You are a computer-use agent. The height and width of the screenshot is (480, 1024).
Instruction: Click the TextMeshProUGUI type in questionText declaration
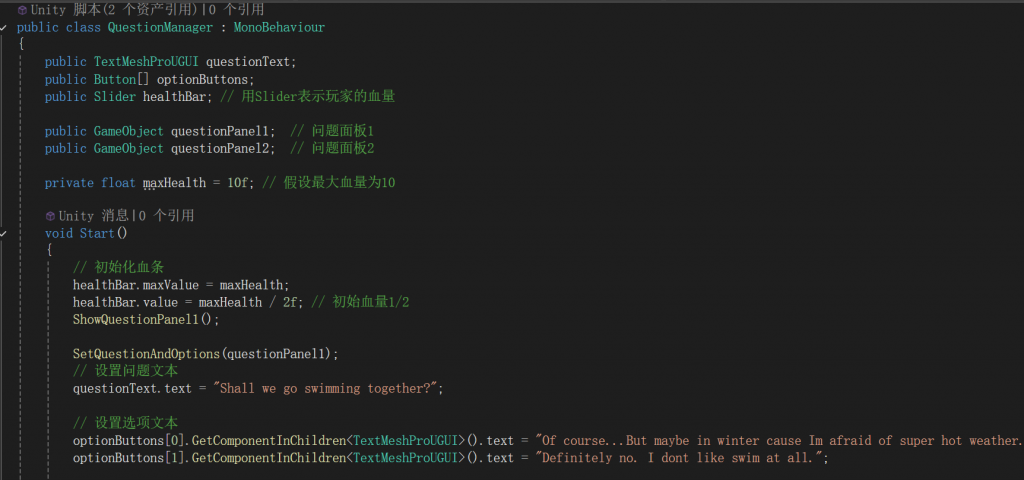(146, 61)
